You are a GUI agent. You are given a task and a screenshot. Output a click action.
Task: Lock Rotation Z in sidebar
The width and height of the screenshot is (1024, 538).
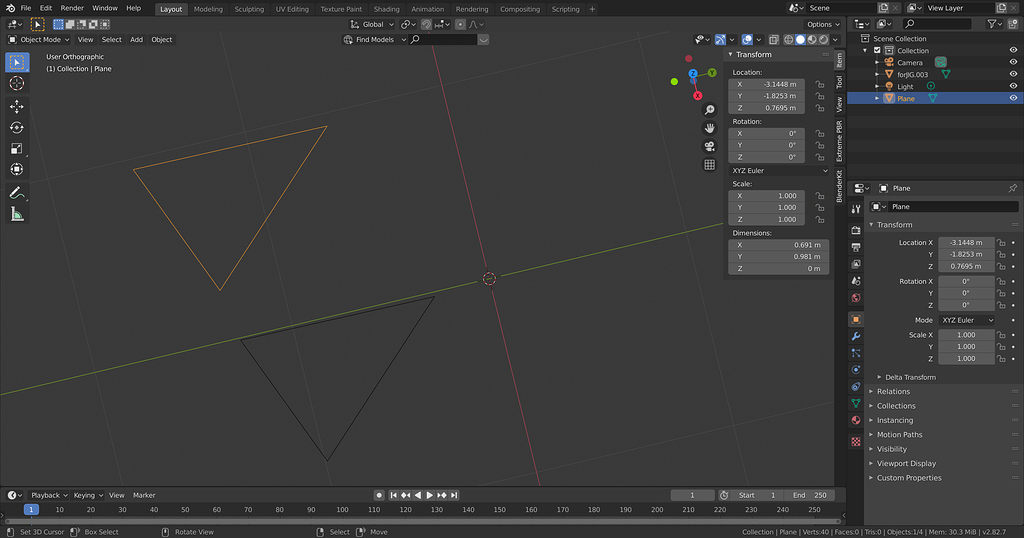click(x=820, y=157)
